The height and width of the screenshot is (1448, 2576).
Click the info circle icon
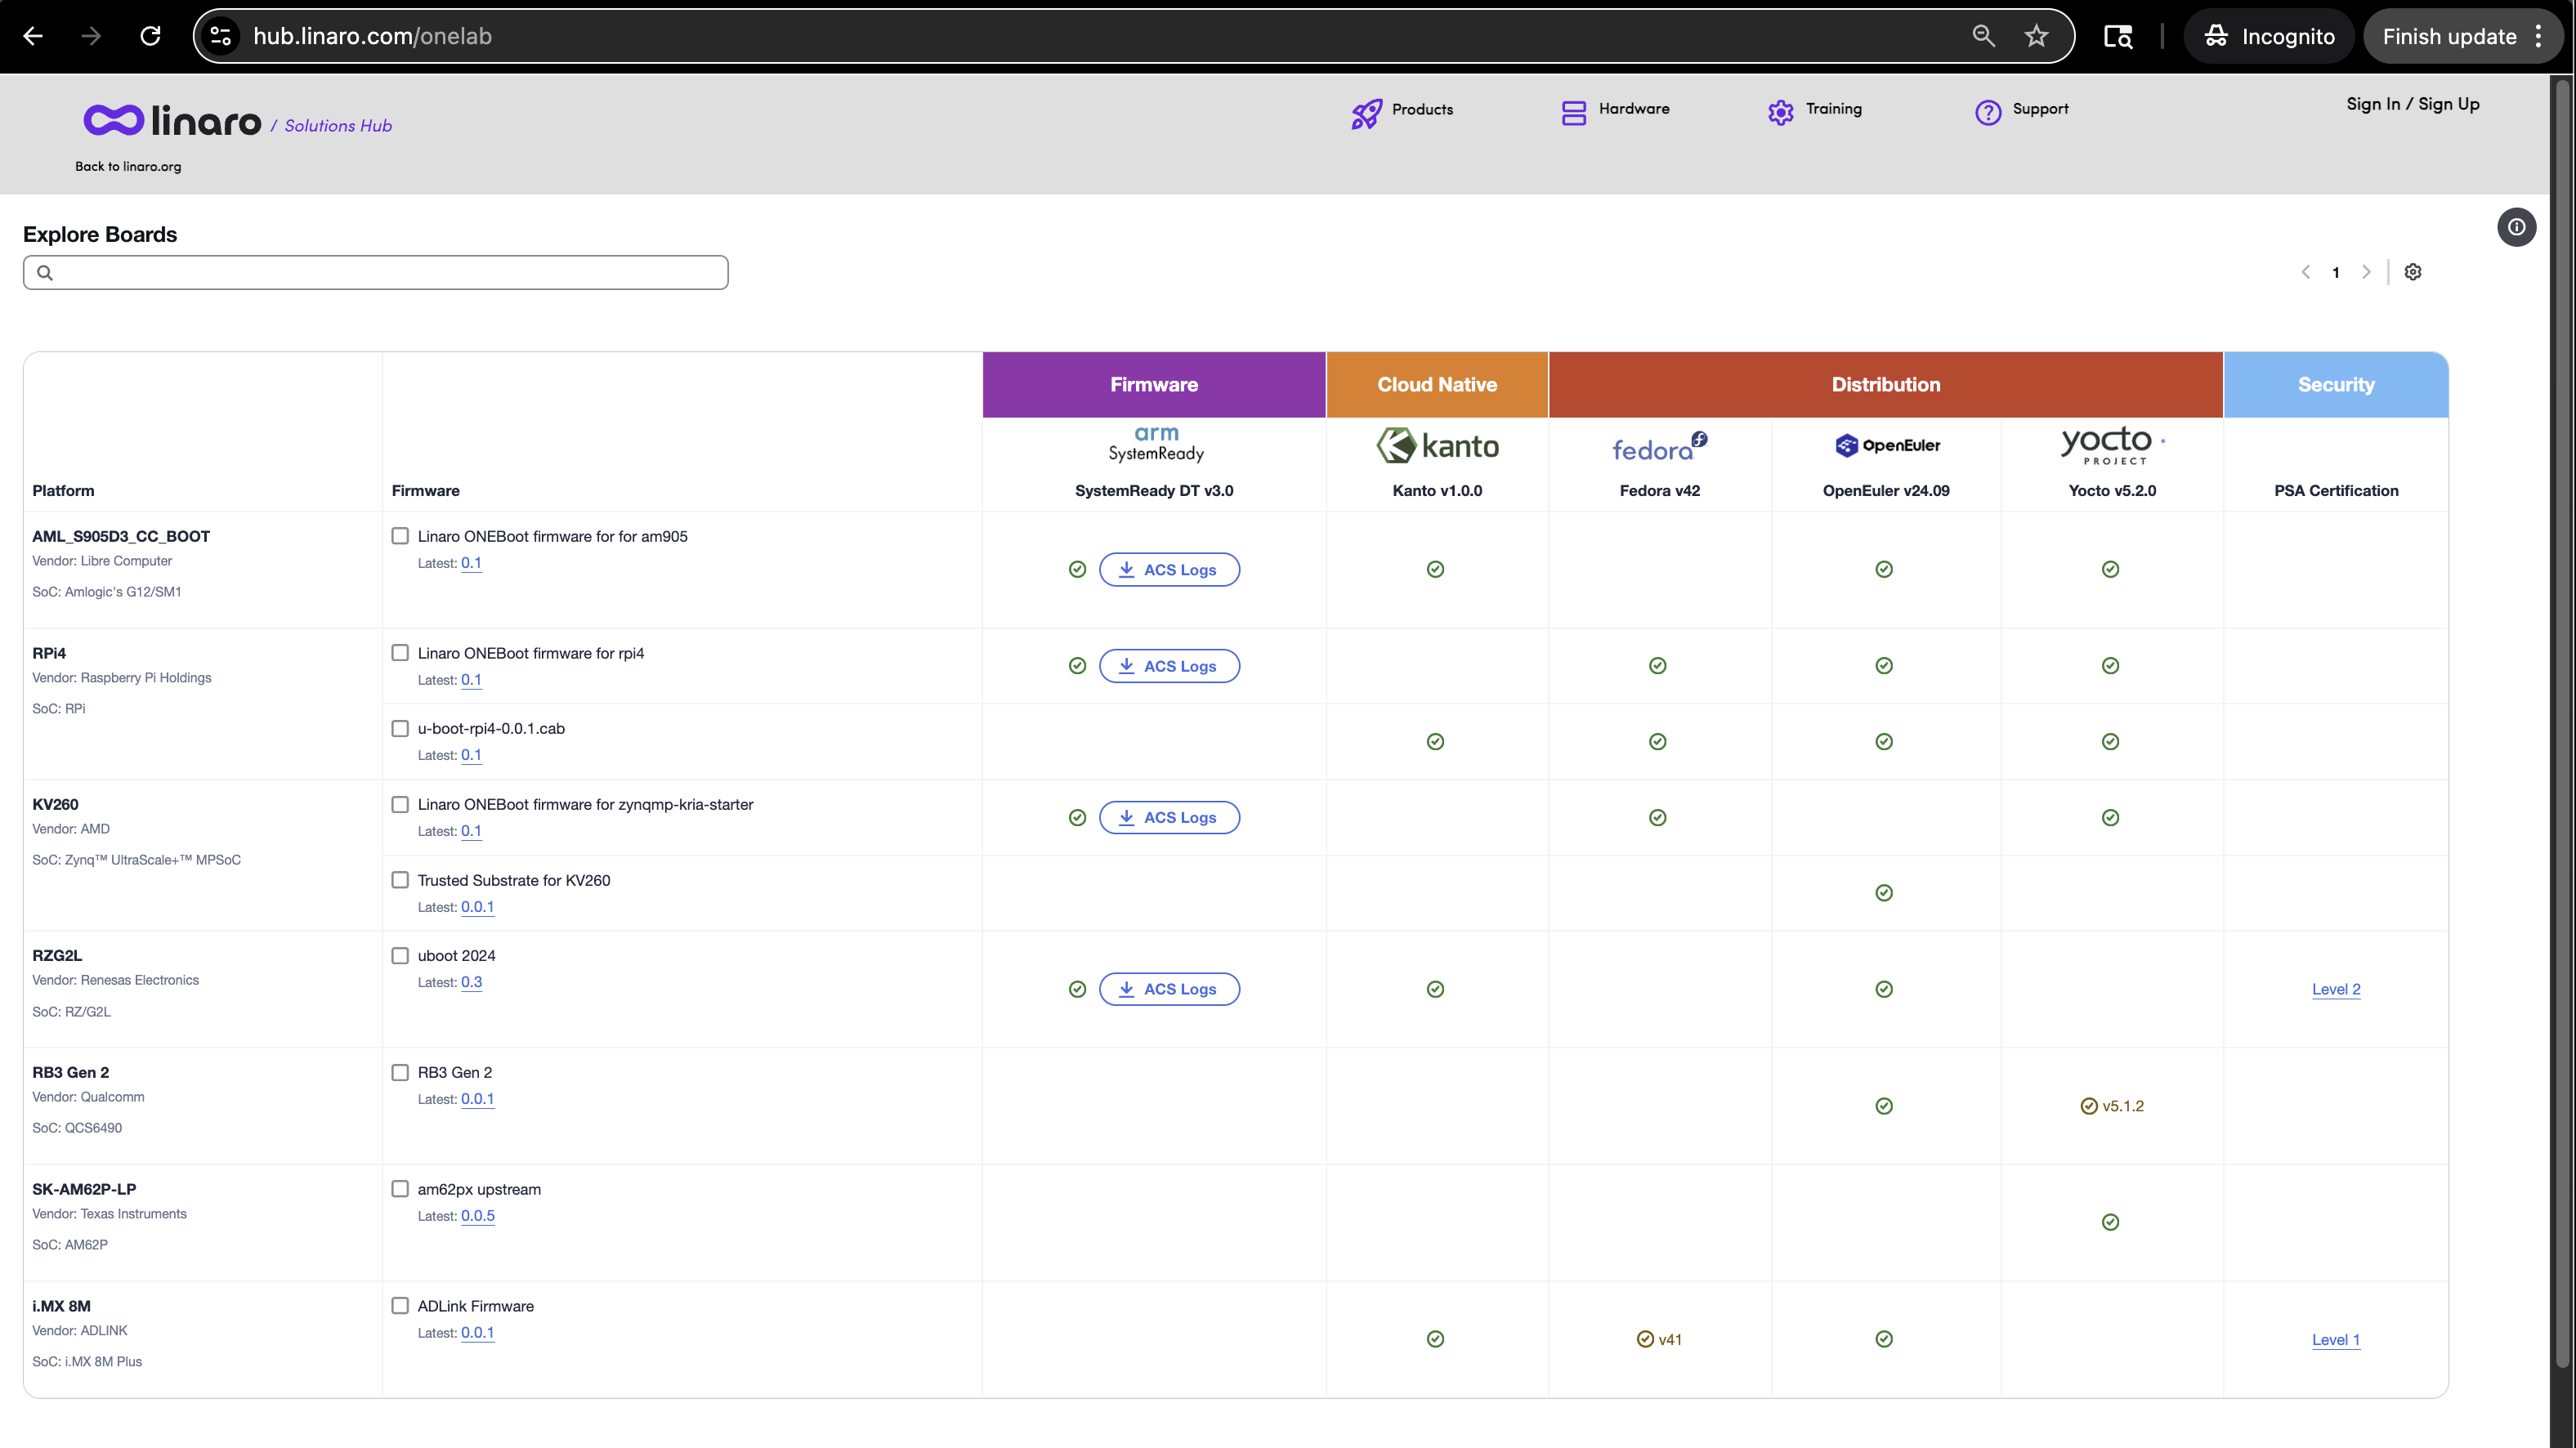tap(2516, 227)
